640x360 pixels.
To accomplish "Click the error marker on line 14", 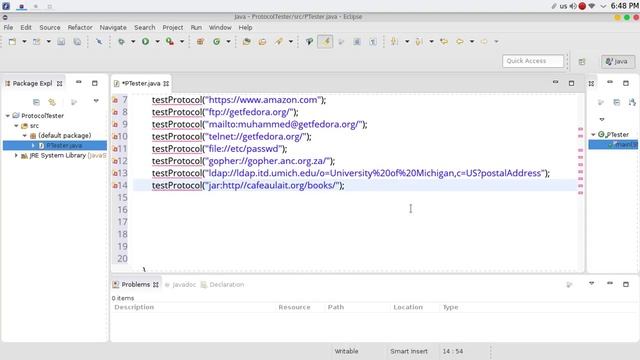I will [x=115, y=186].
